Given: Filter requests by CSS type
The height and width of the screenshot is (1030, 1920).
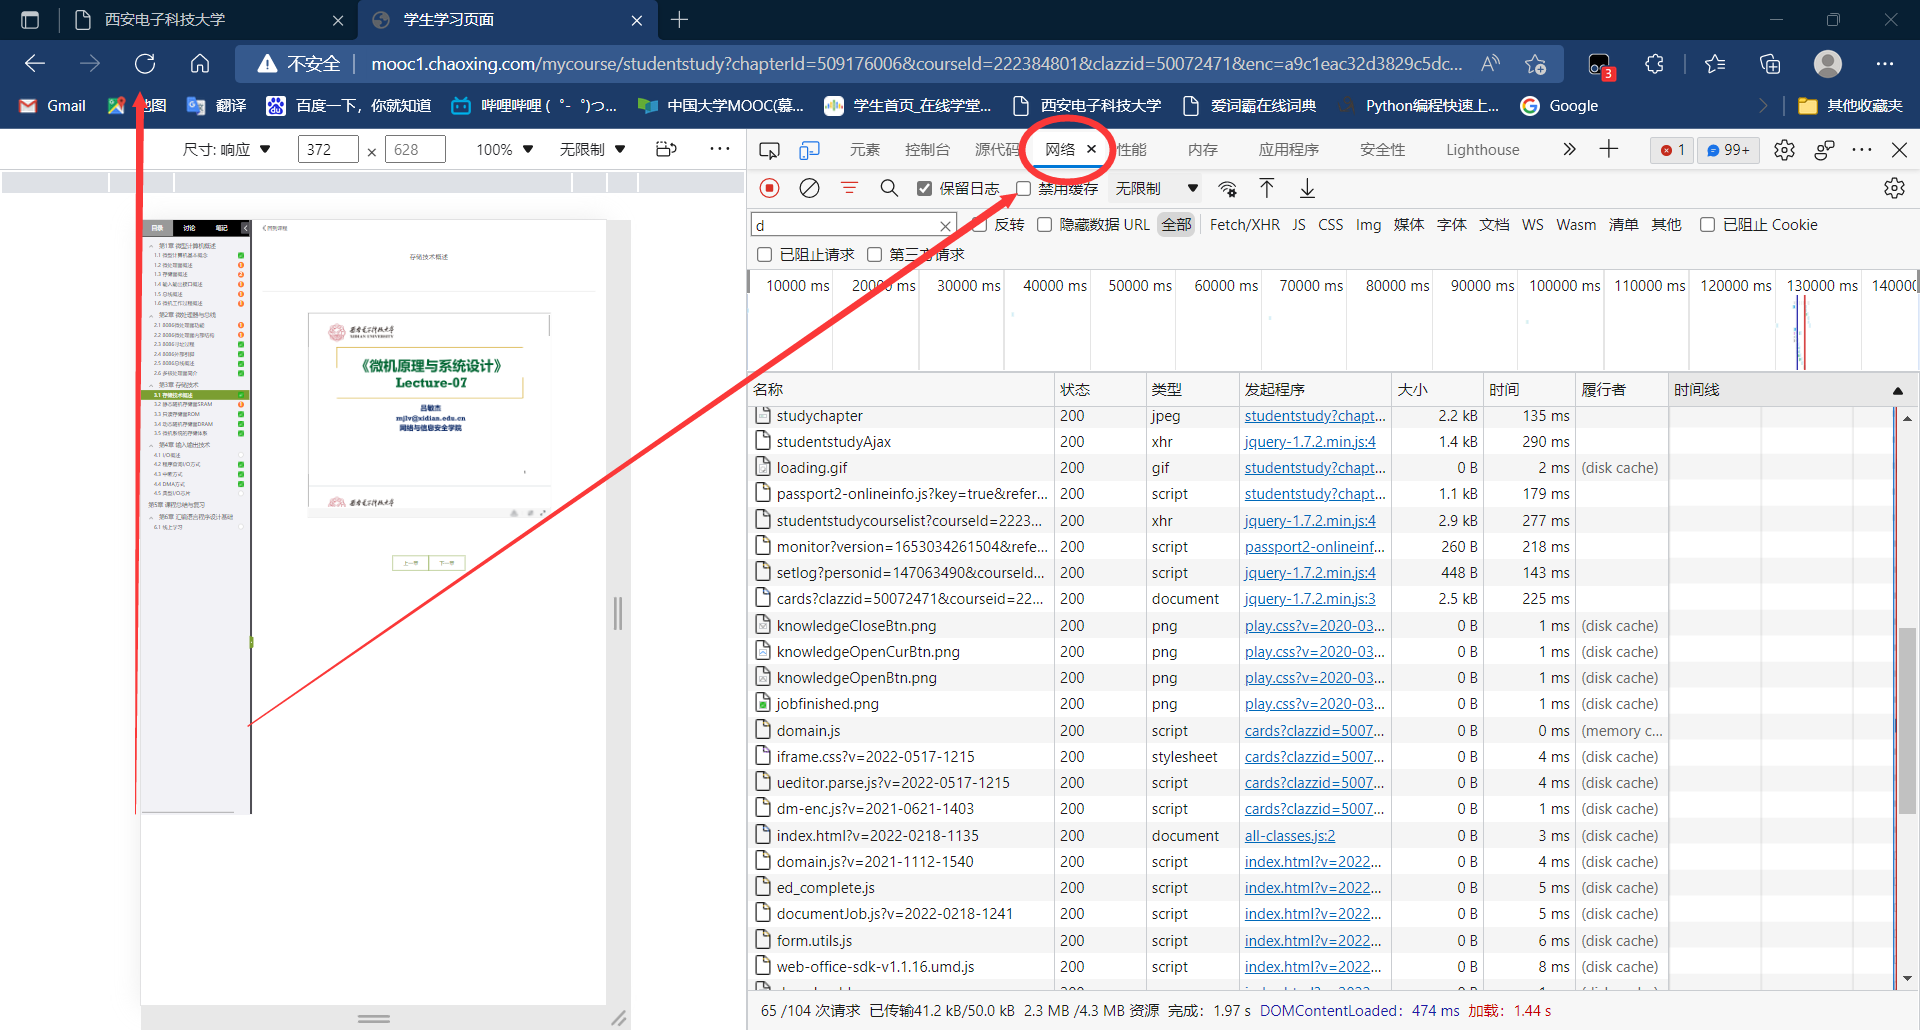Looking at the screenshot, I should pyautogui.click(x=1331, y=225).
